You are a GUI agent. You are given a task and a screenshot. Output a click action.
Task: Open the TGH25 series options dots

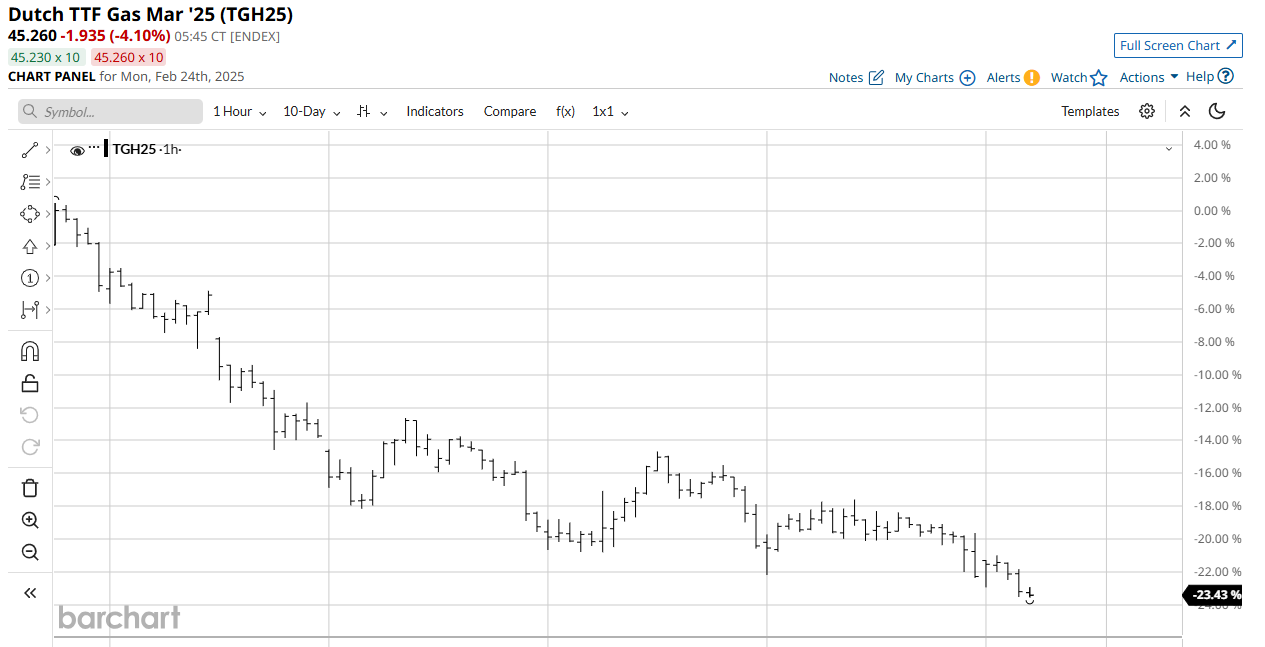[94, 147]
